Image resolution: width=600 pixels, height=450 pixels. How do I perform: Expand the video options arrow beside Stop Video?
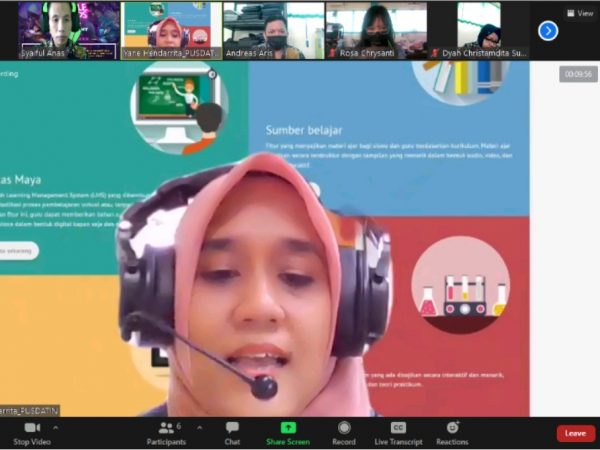[x=55, y=427]
